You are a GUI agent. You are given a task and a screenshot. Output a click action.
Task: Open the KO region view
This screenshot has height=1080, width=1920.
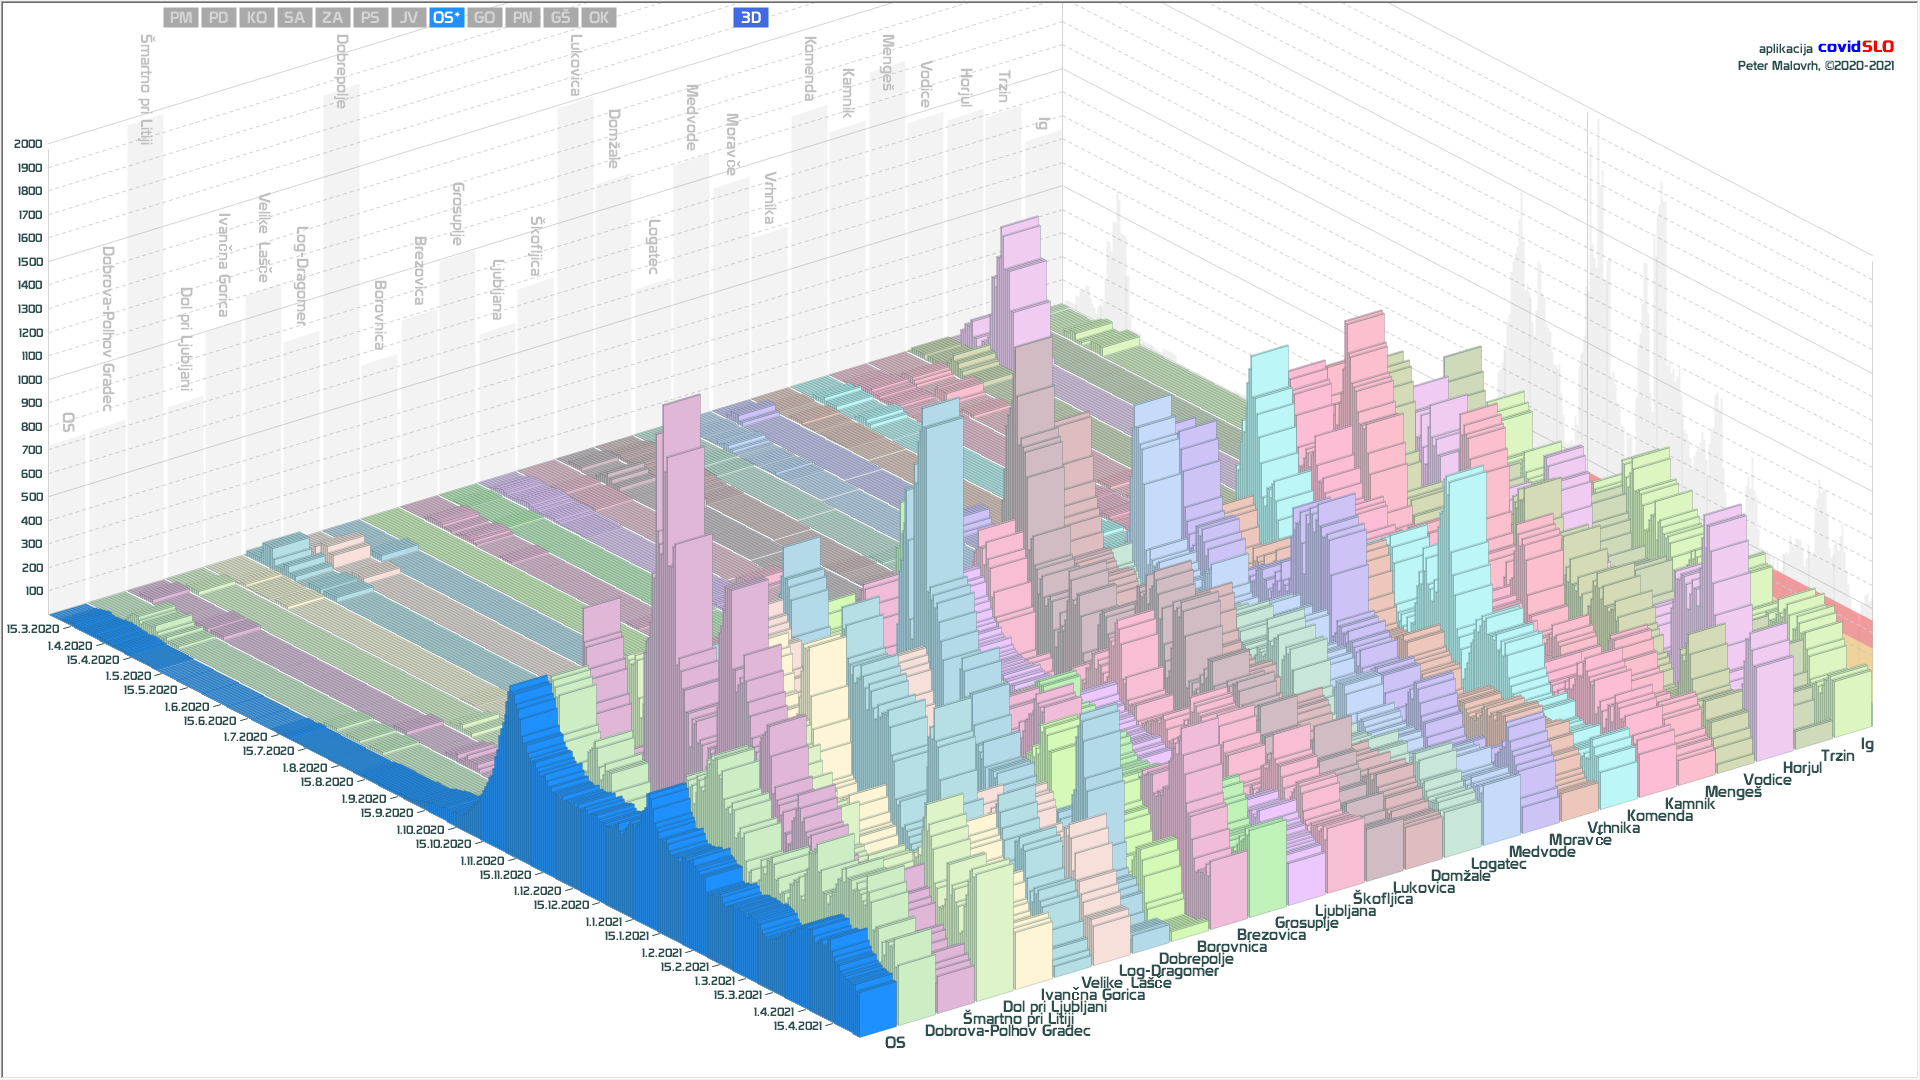point(257,17)
